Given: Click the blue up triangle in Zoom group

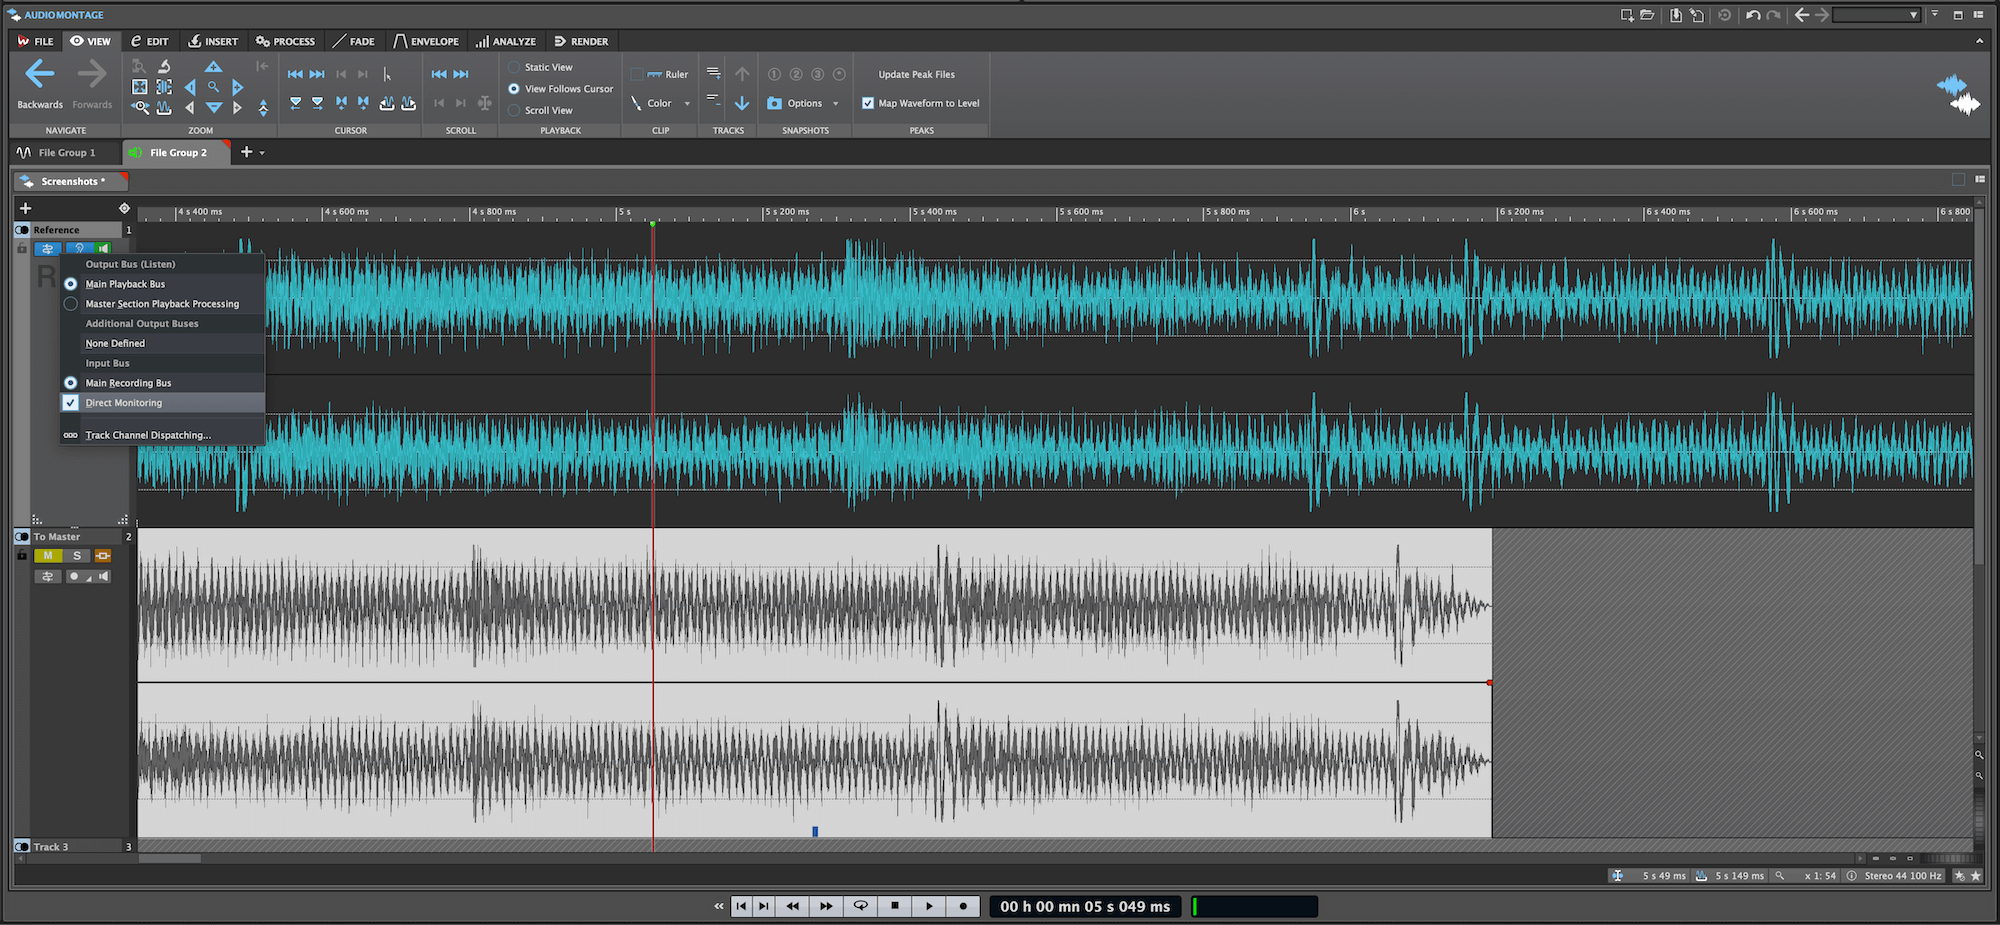Looking at the screenshot, I should [x=213, y=67].
